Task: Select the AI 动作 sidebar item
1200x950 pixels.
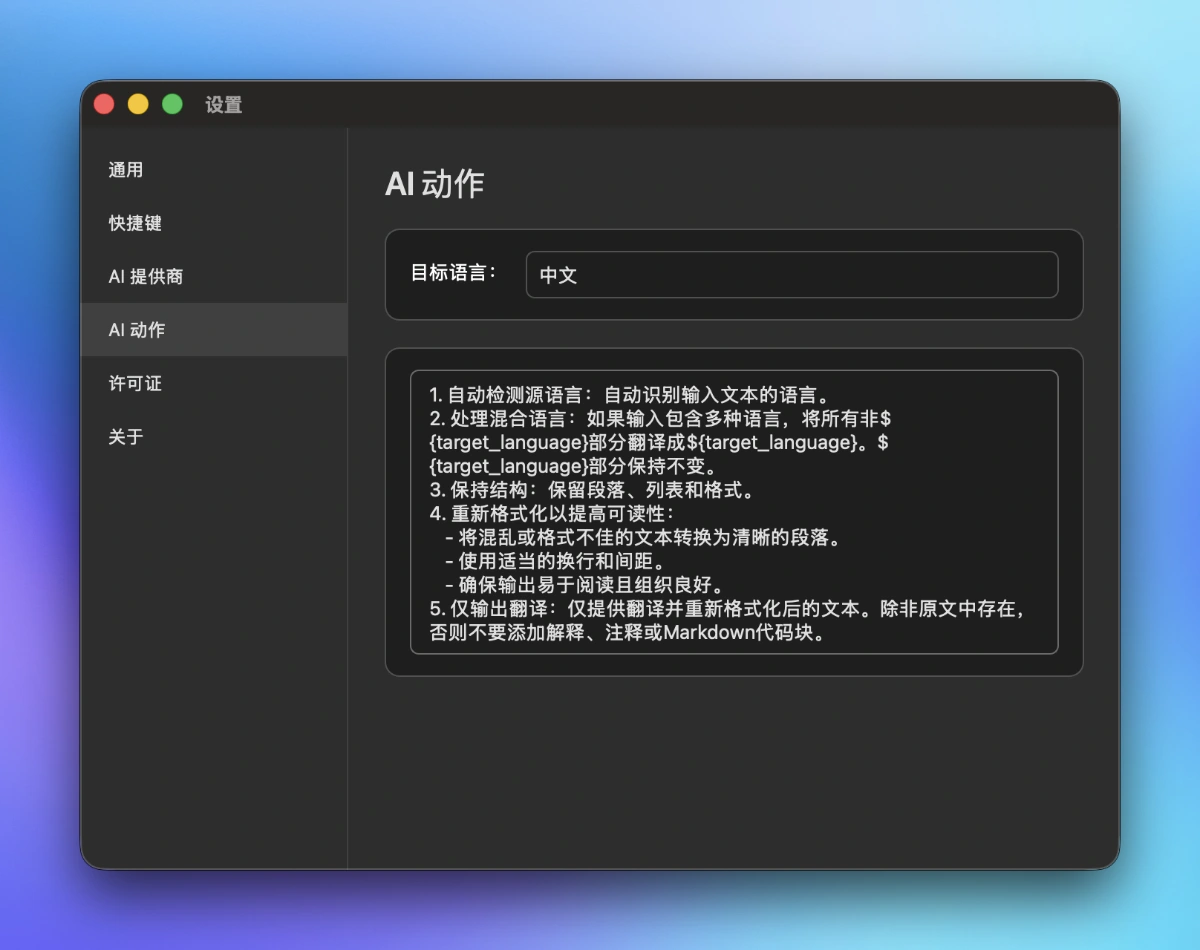Action: click(137, 330)
